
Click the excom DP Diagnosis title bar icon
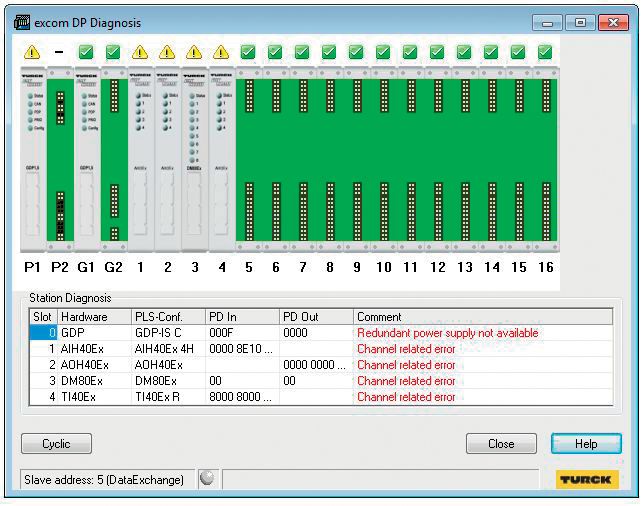(22, 22)
